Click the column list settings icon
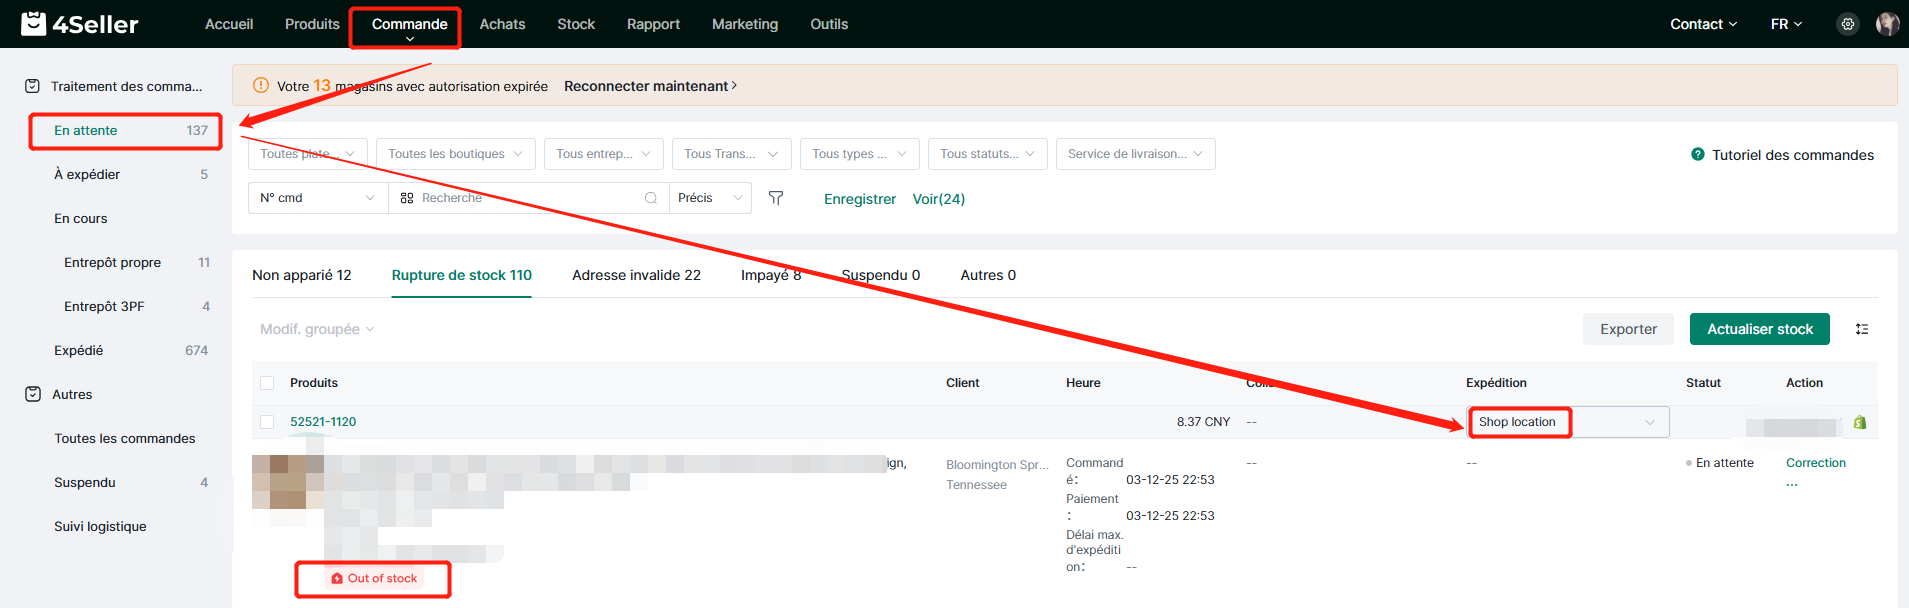1909x608 pixels. point(1861,329)
